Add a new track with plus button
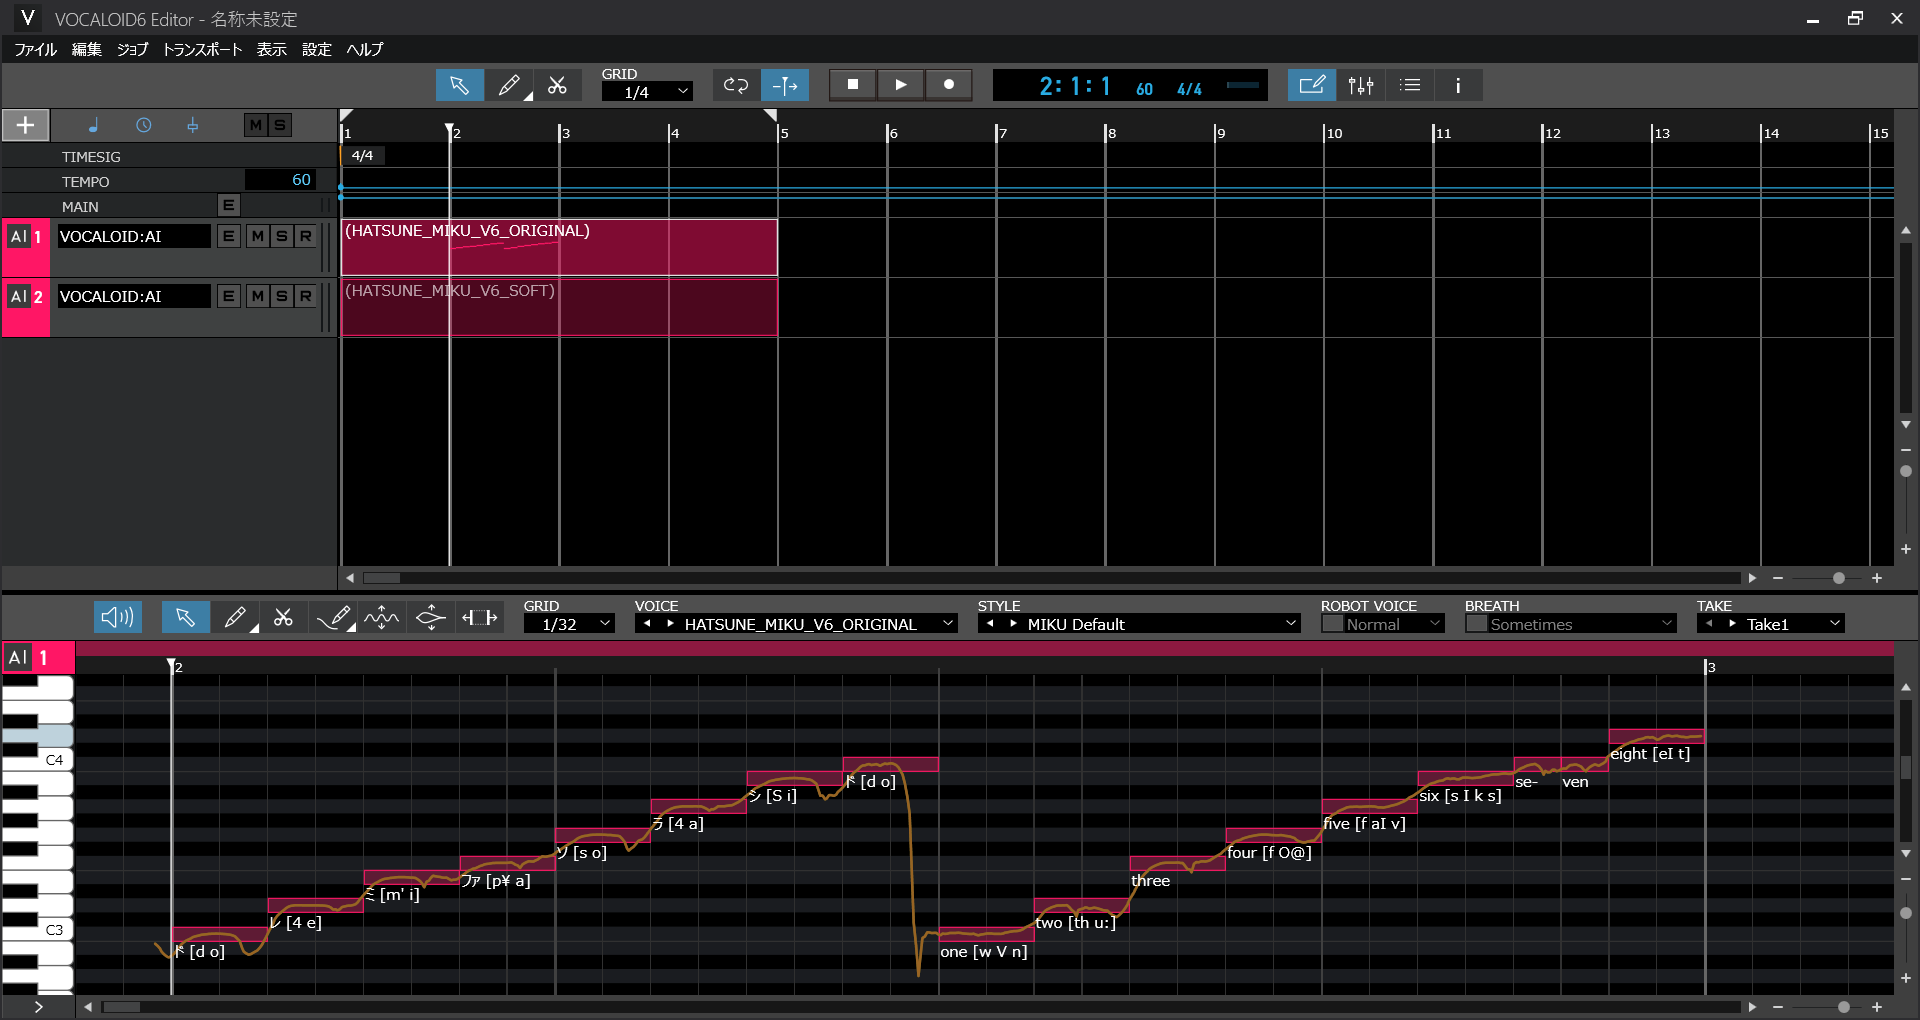Image resolution: width=1920 pixels, height=1020 pixels. [26, 125]
